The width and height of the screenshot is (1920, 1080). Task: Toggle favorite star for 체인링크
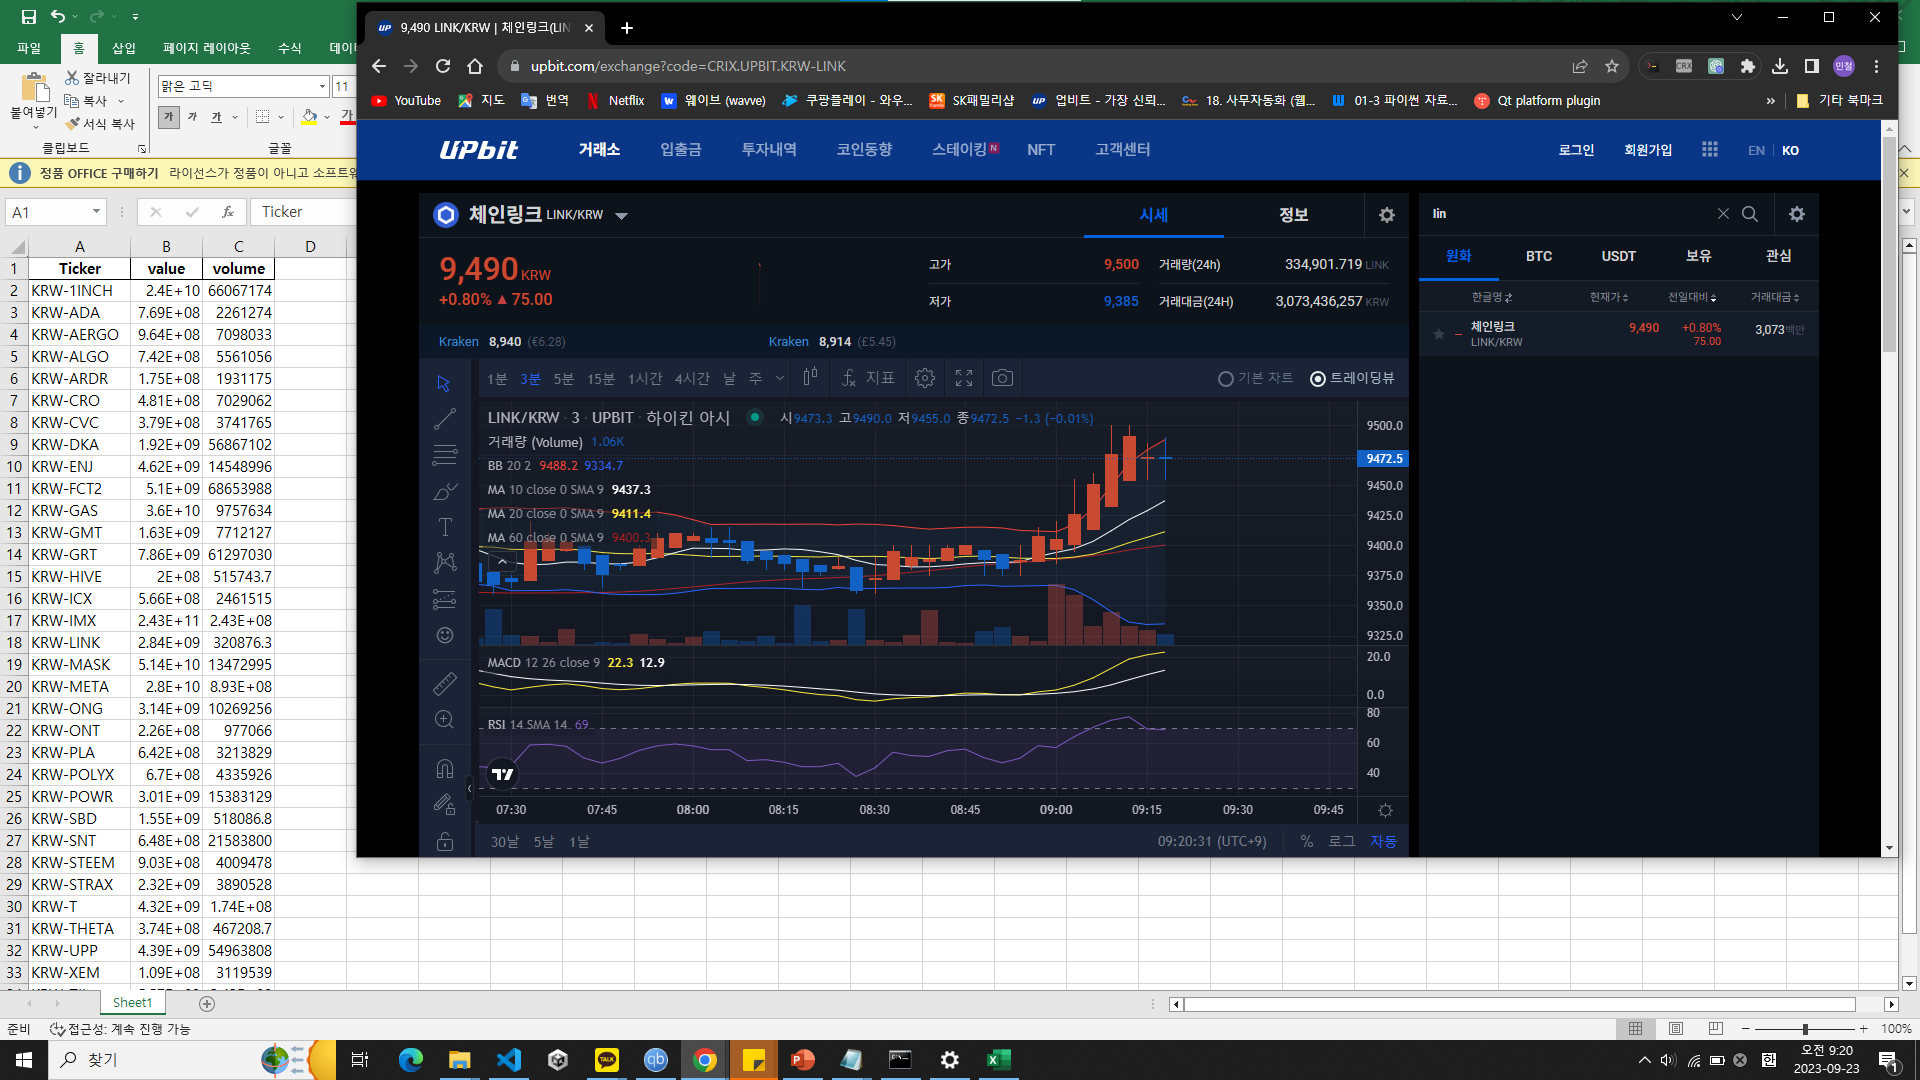click(x=1439, y=334)
